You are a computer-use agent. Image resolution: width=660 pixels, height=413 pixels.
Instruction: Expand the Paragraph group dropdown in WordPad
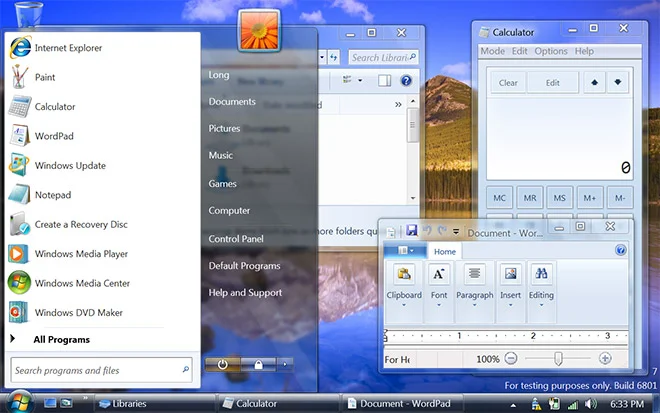coord(474,304)
